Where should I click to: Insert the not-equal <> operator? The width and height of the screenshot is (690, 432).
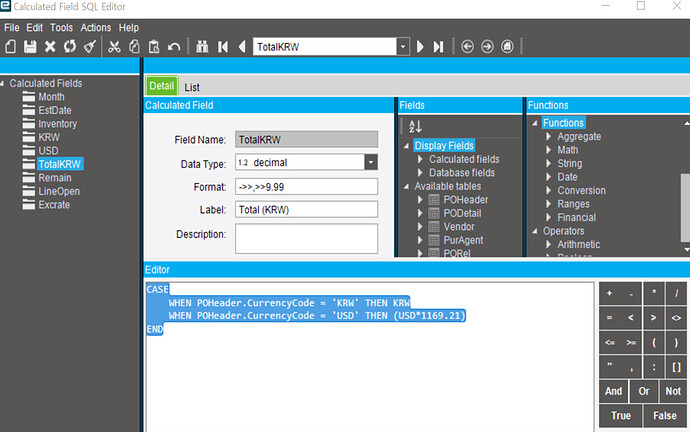click(676, 318)
